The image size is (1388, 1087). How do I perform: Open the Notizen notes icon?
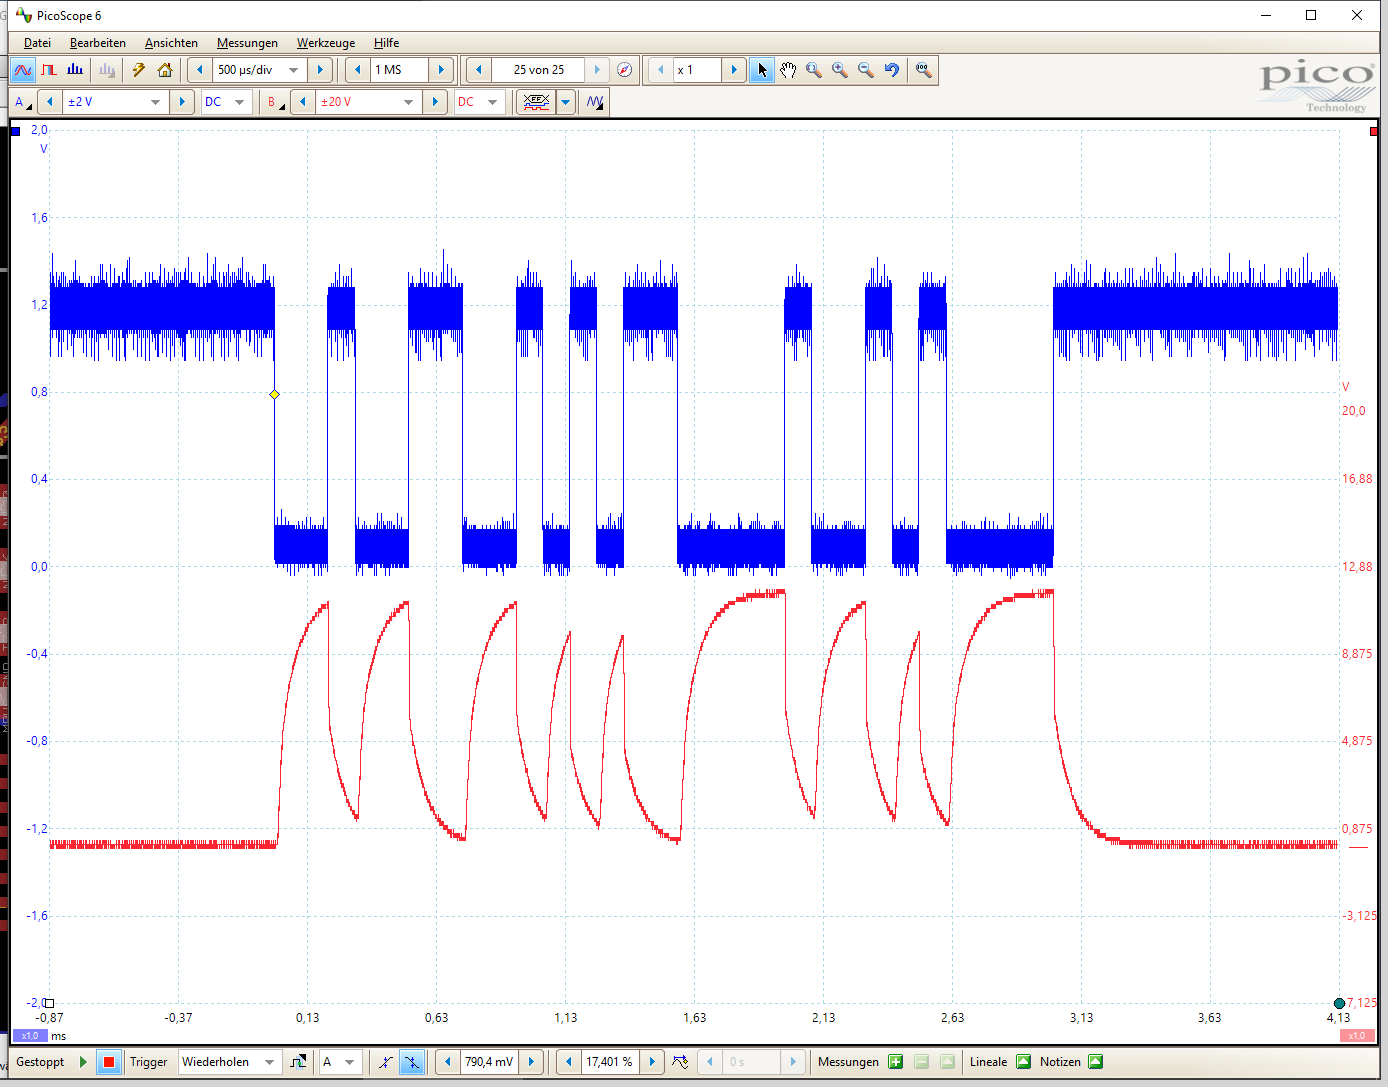tap(1095, 1062)
